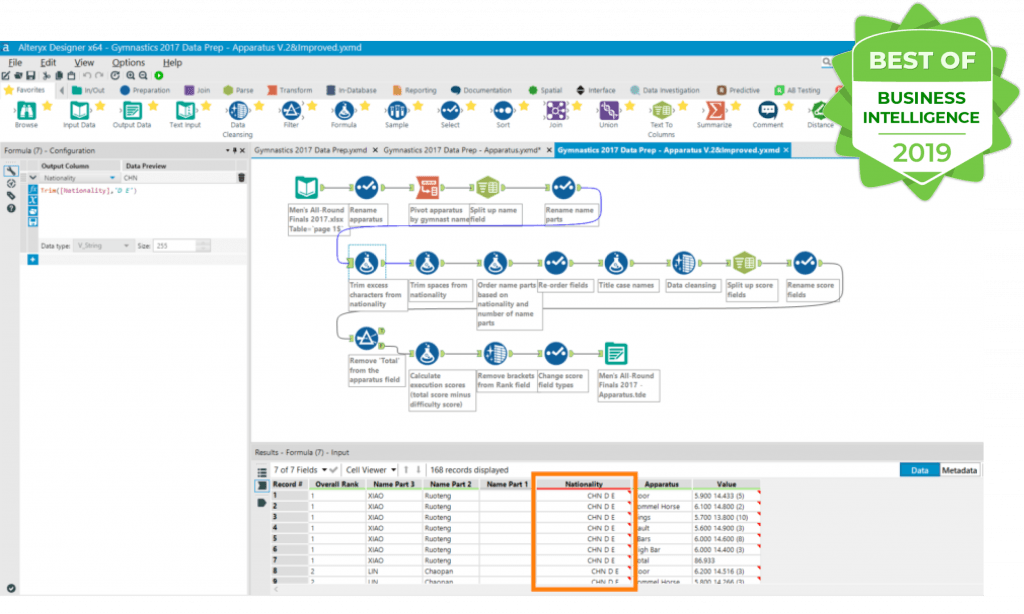1024x614 pixels.
Task: Click the Zoom Out toolbar icon
Action: coord(143,76)
